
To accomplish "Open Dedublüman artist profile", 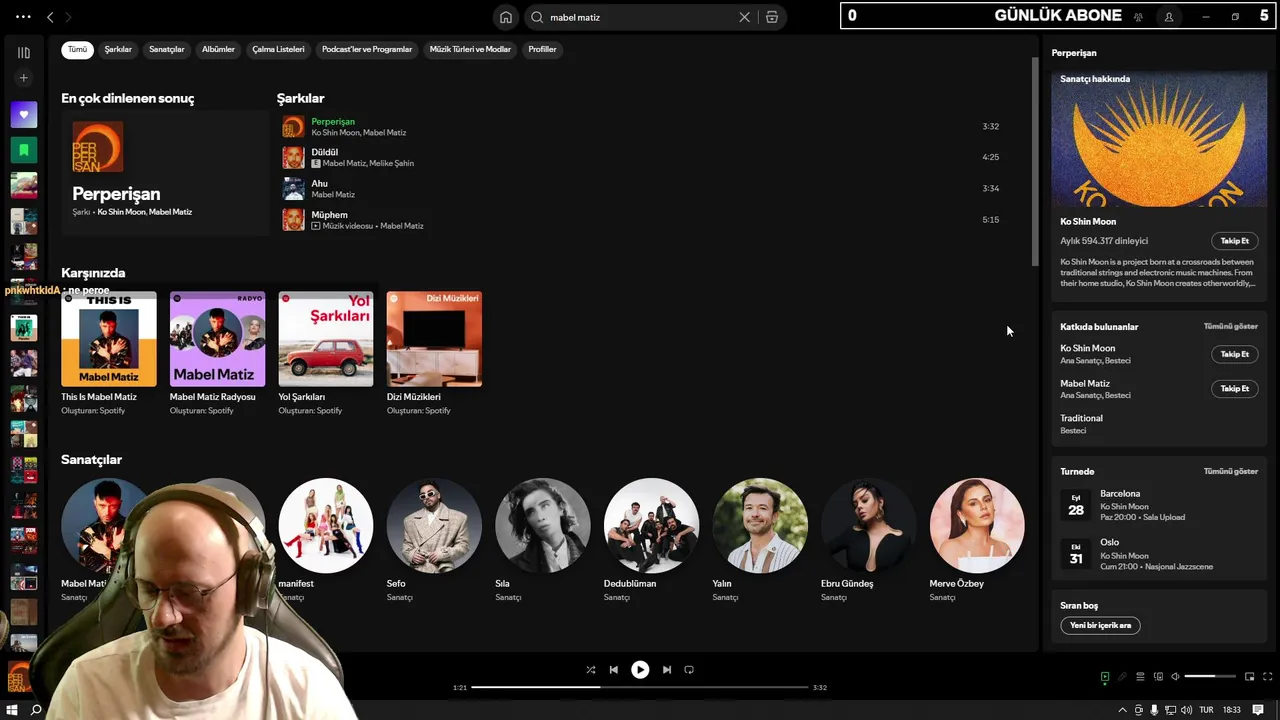I will coord(651,540).
